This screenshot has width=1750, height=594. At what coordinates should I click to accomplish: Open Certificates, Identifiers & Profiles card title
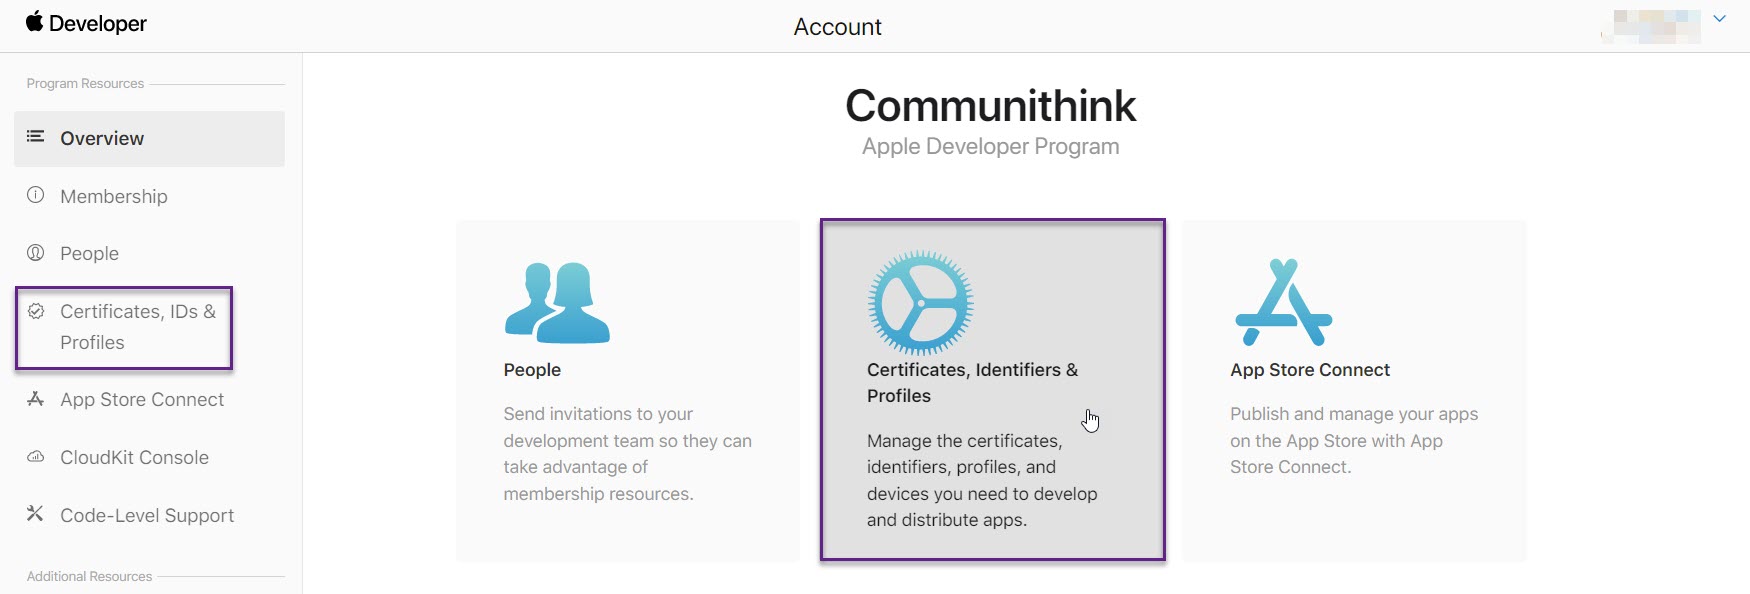pyautogui.click(x=972, y=383)
